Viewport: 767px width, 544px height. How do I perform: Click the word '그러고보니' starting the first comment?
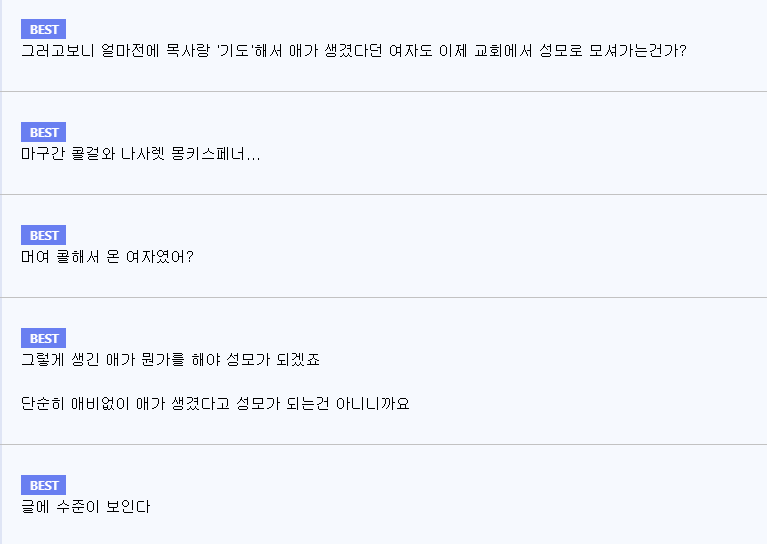[57, 50]
